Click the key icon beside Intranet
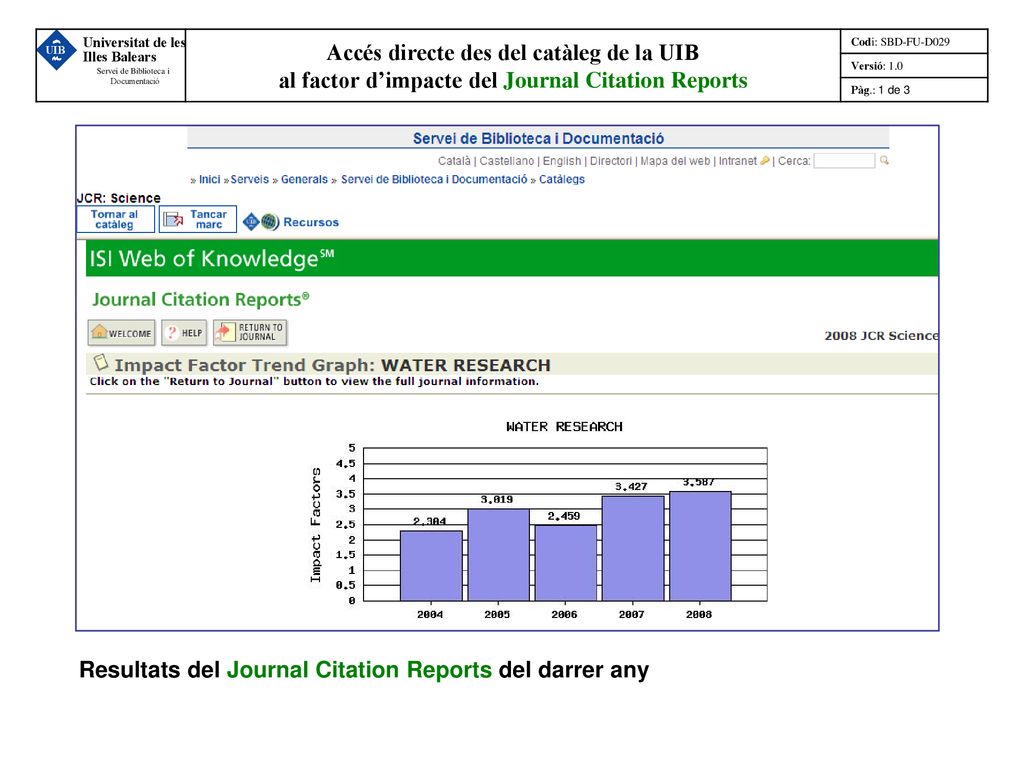The height and width of the screenshot is (768, 1024). pos(765,161)
